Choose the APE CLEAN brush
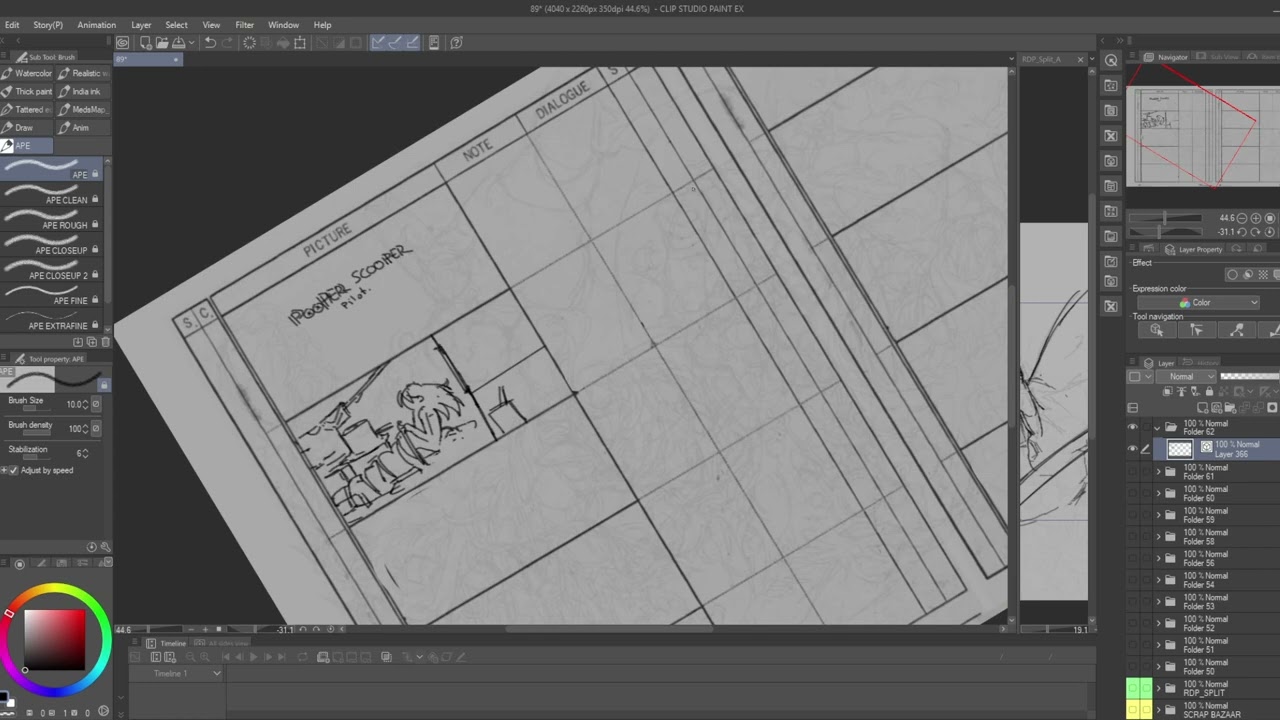The image size is (1280, 720). point(52,194)
